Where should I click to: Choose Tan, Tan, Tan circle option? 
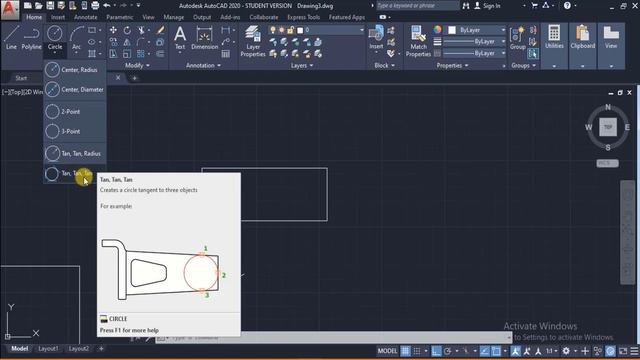(x=75, y=173)
